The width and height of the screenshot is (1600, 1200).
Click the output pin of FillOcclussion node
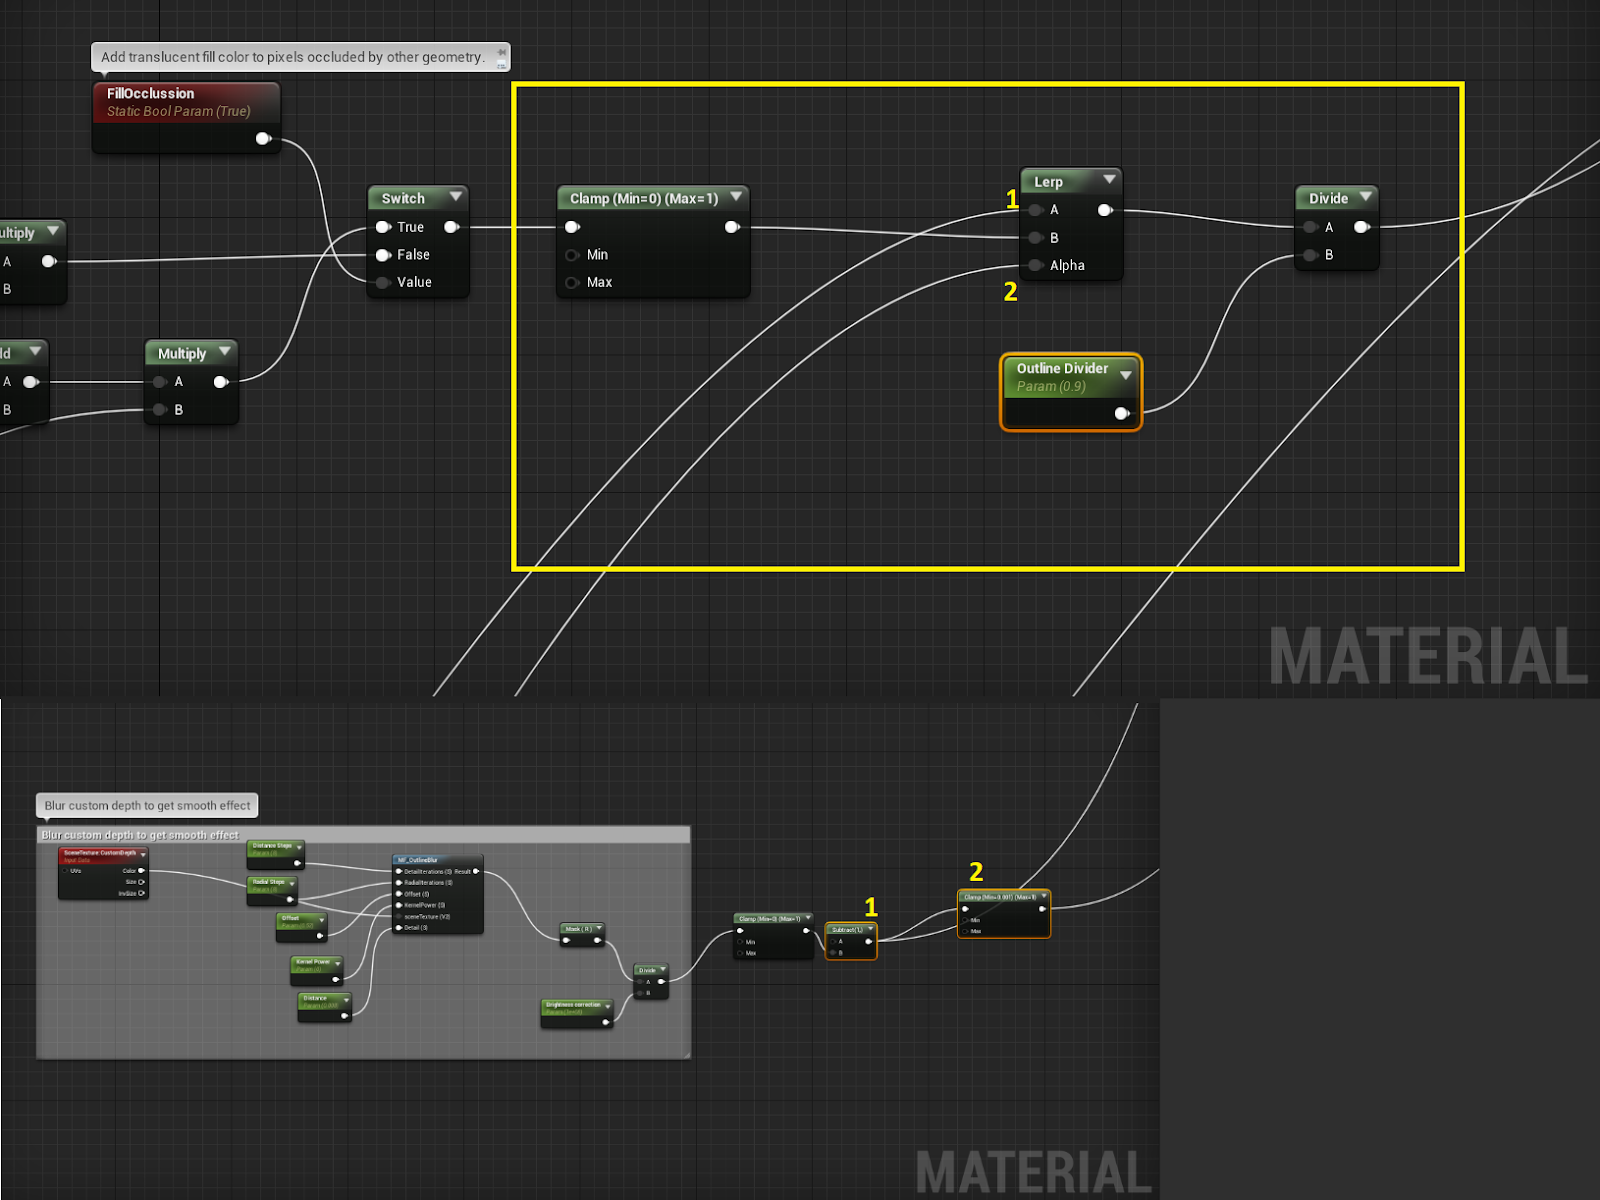click(x=263, y=139)
